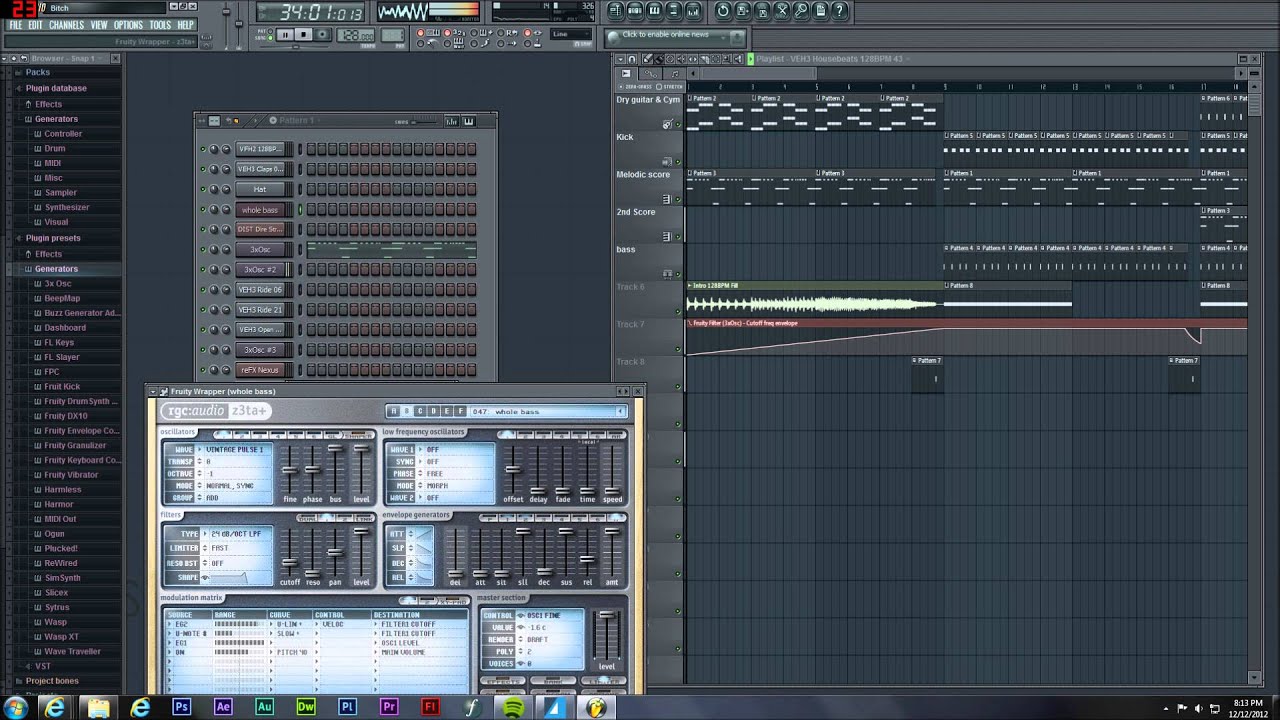
Task: Expand the Packs browser folder
Action: pyautogui.click(x=37, y=72)
